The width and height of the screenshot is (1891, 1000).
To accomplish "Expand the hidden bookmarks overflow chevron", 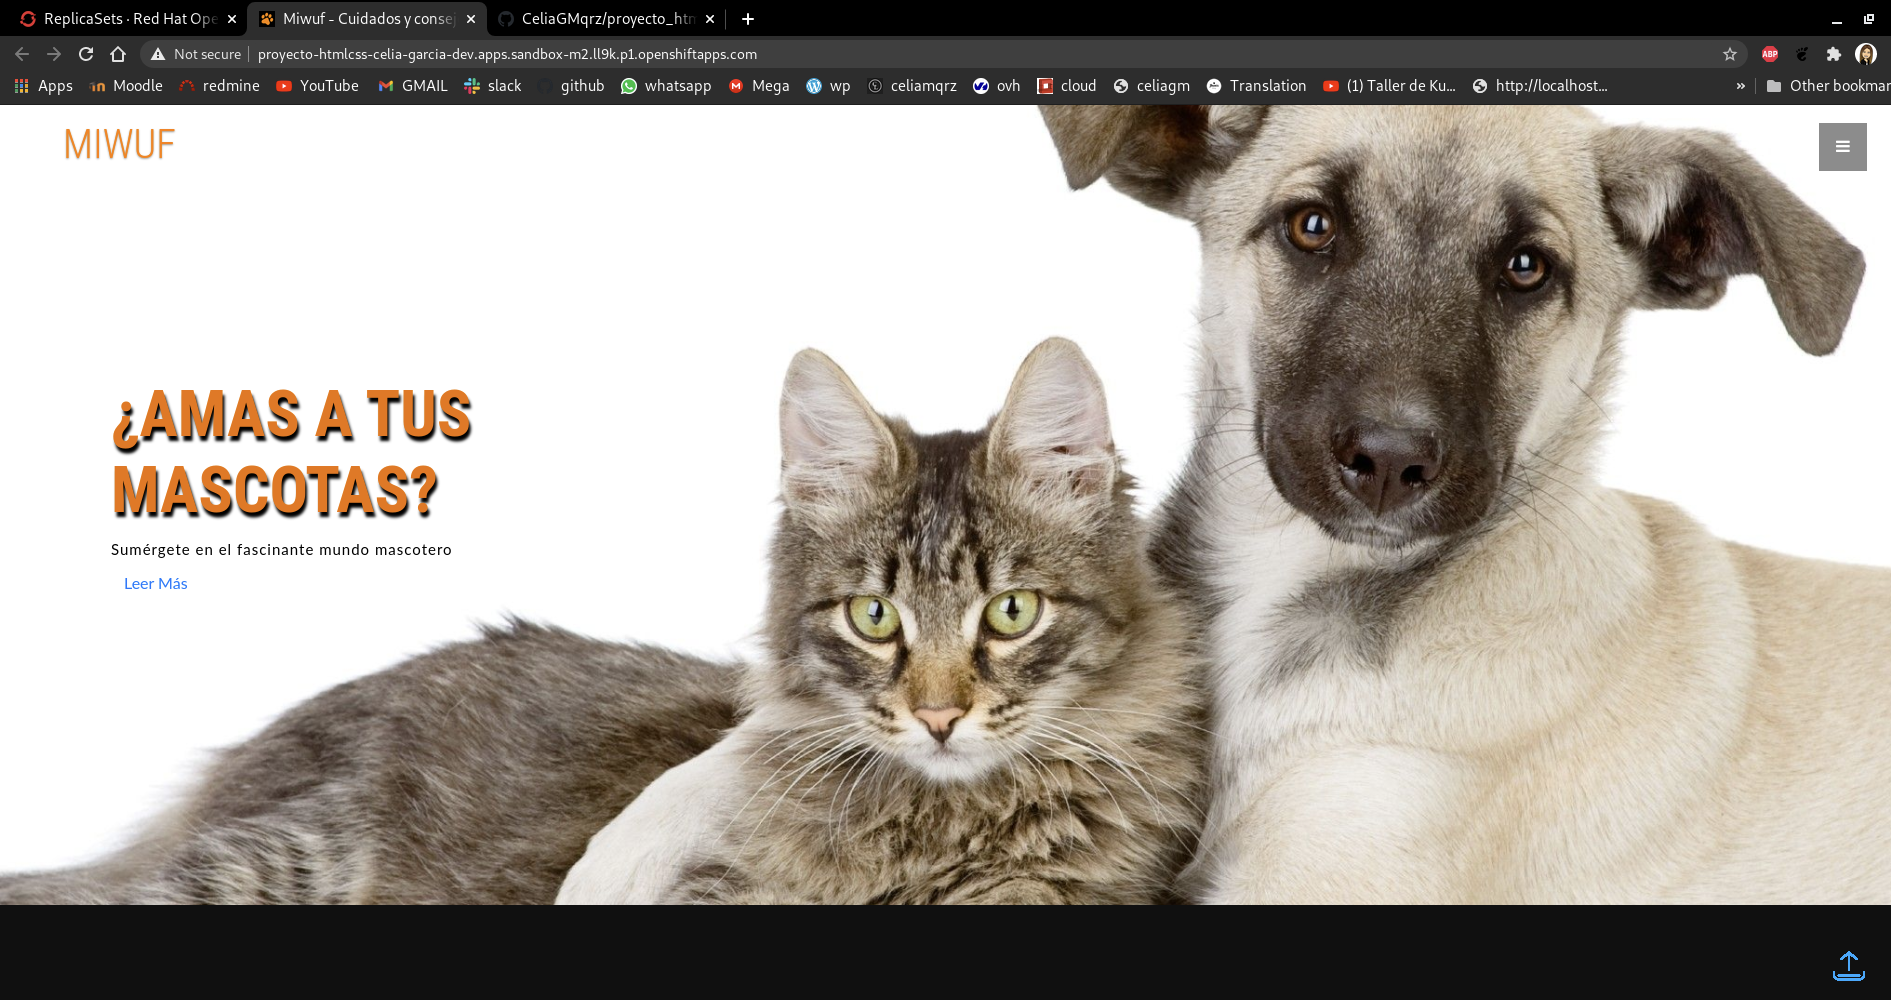I will (x=1740, y=86).
